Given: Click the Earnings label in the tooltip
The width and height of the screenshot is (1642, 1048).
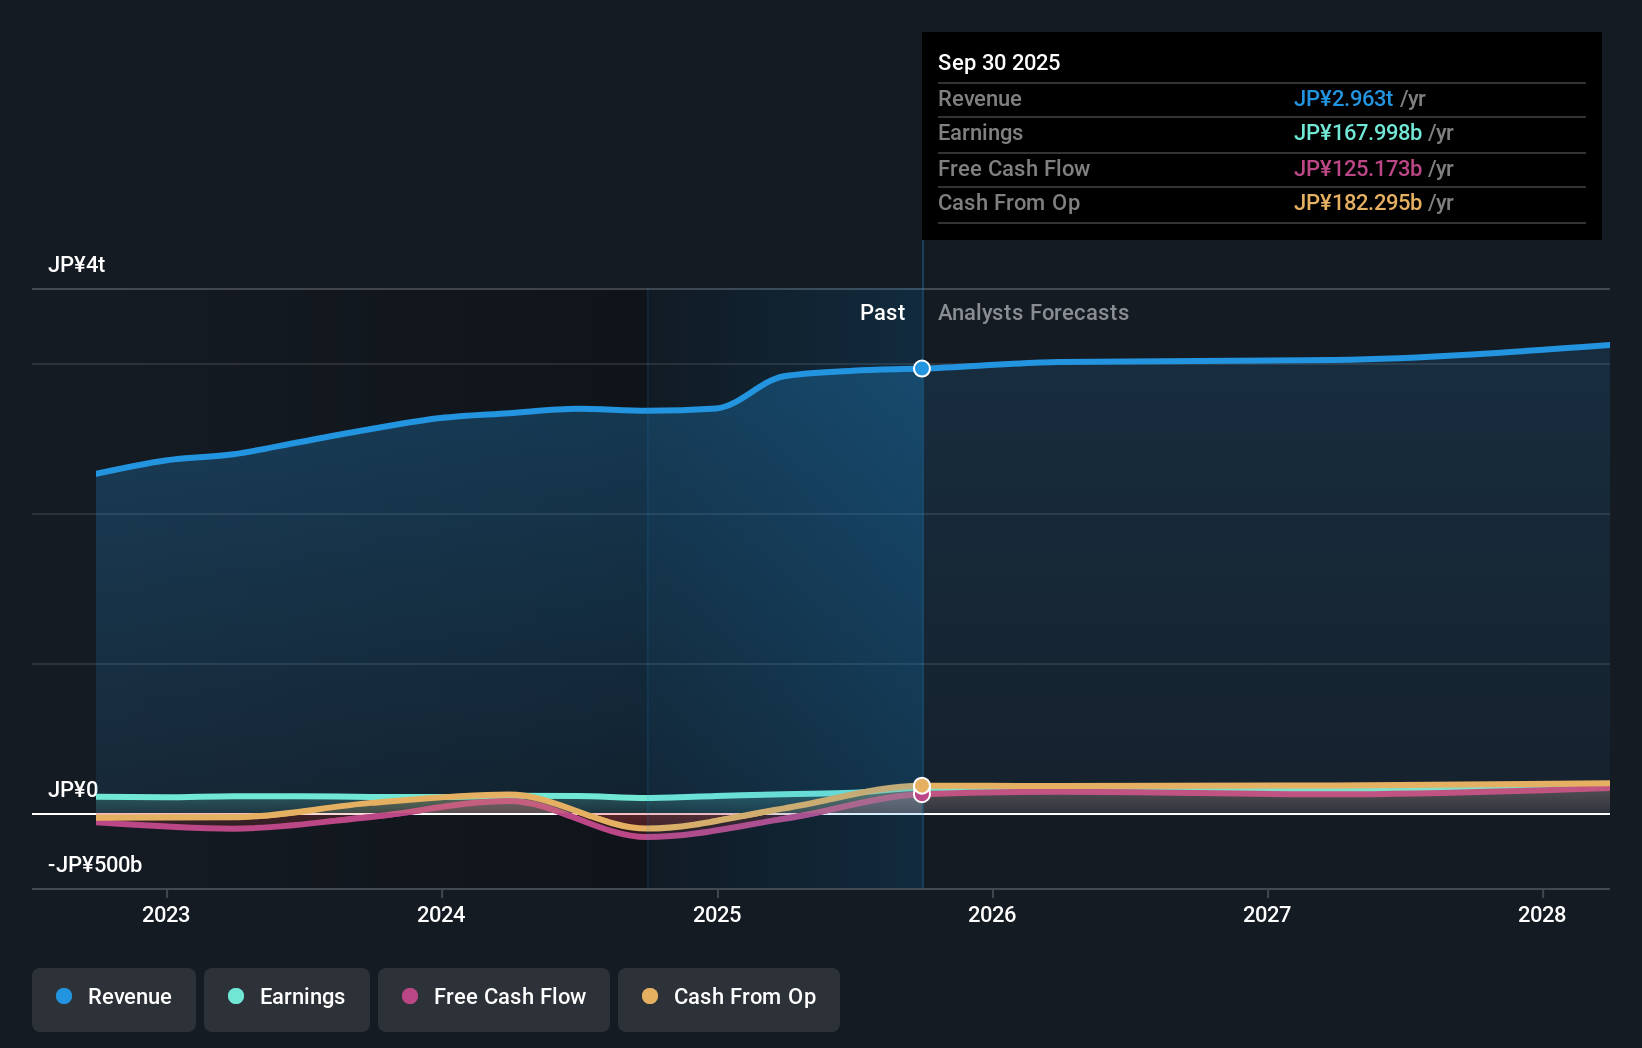Looking at the screenshot, I should [981, 133].
